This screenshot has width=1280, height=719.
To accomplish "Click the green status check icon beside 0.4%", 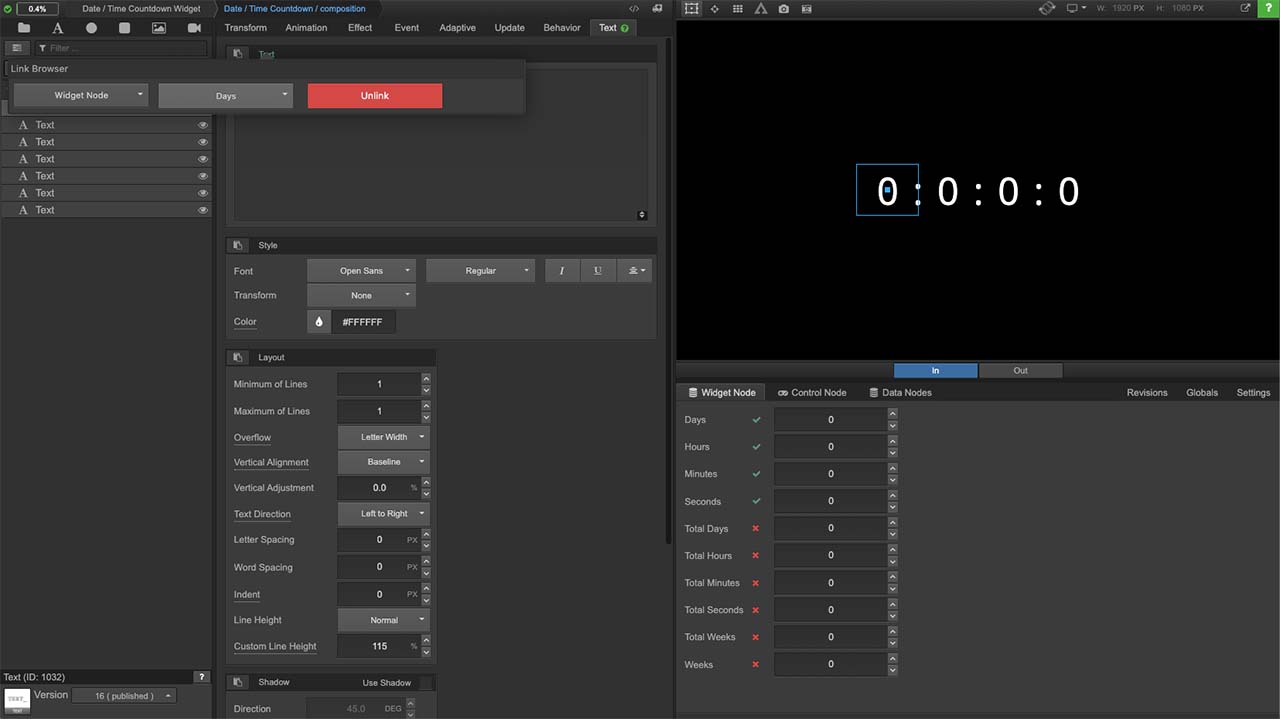I will pos(9,8).
